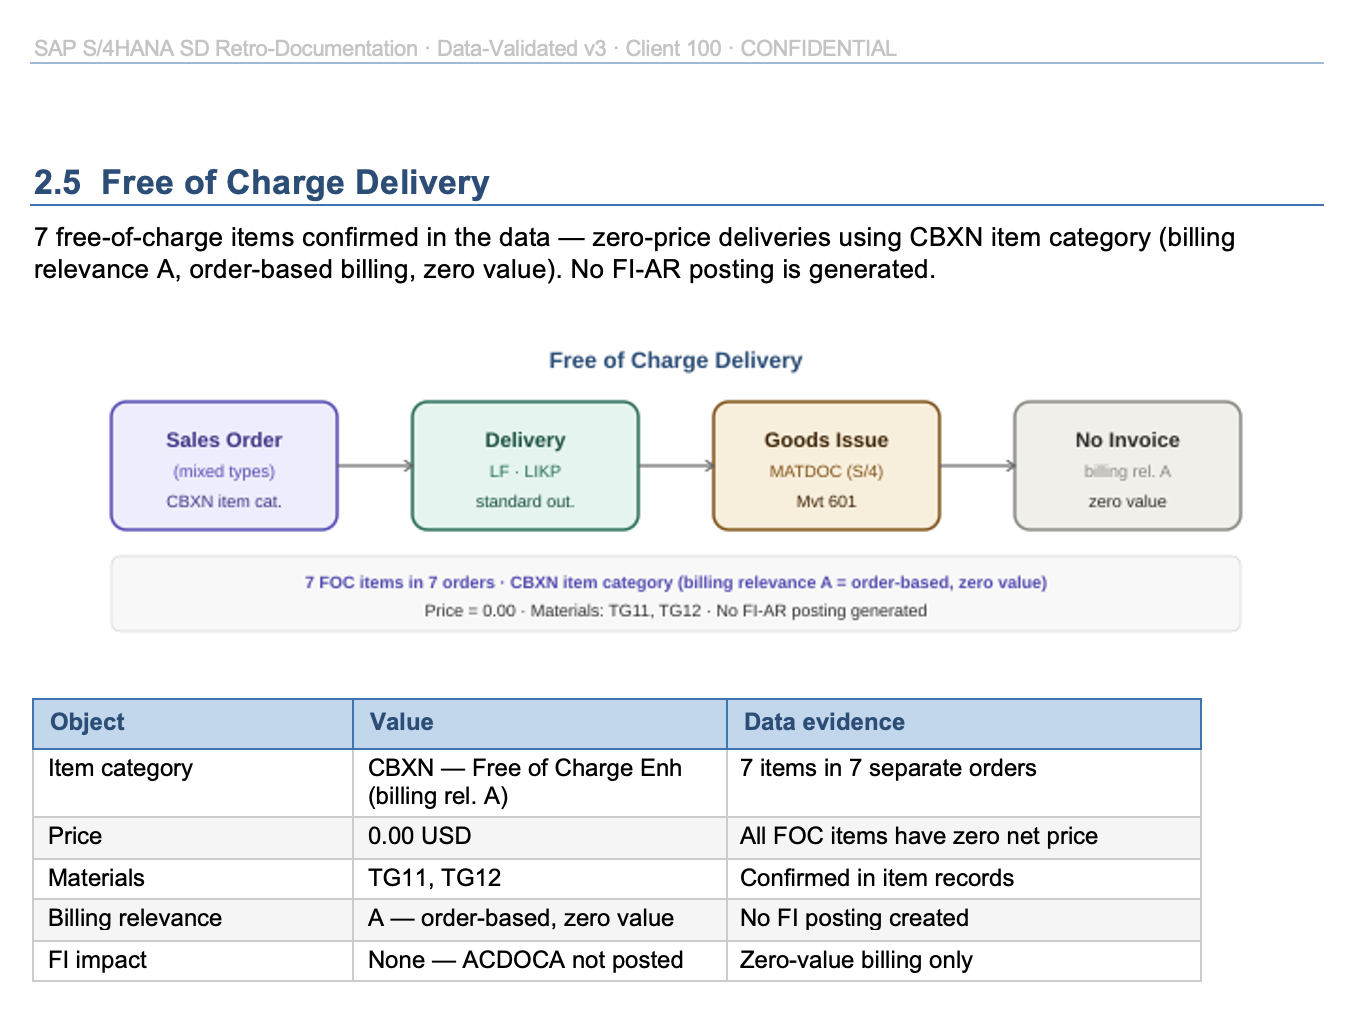Select the Sales Order node in the flow diagram
This screenshot has width=1352, height=1024.
pyautogui.click(x=223, y=464)
